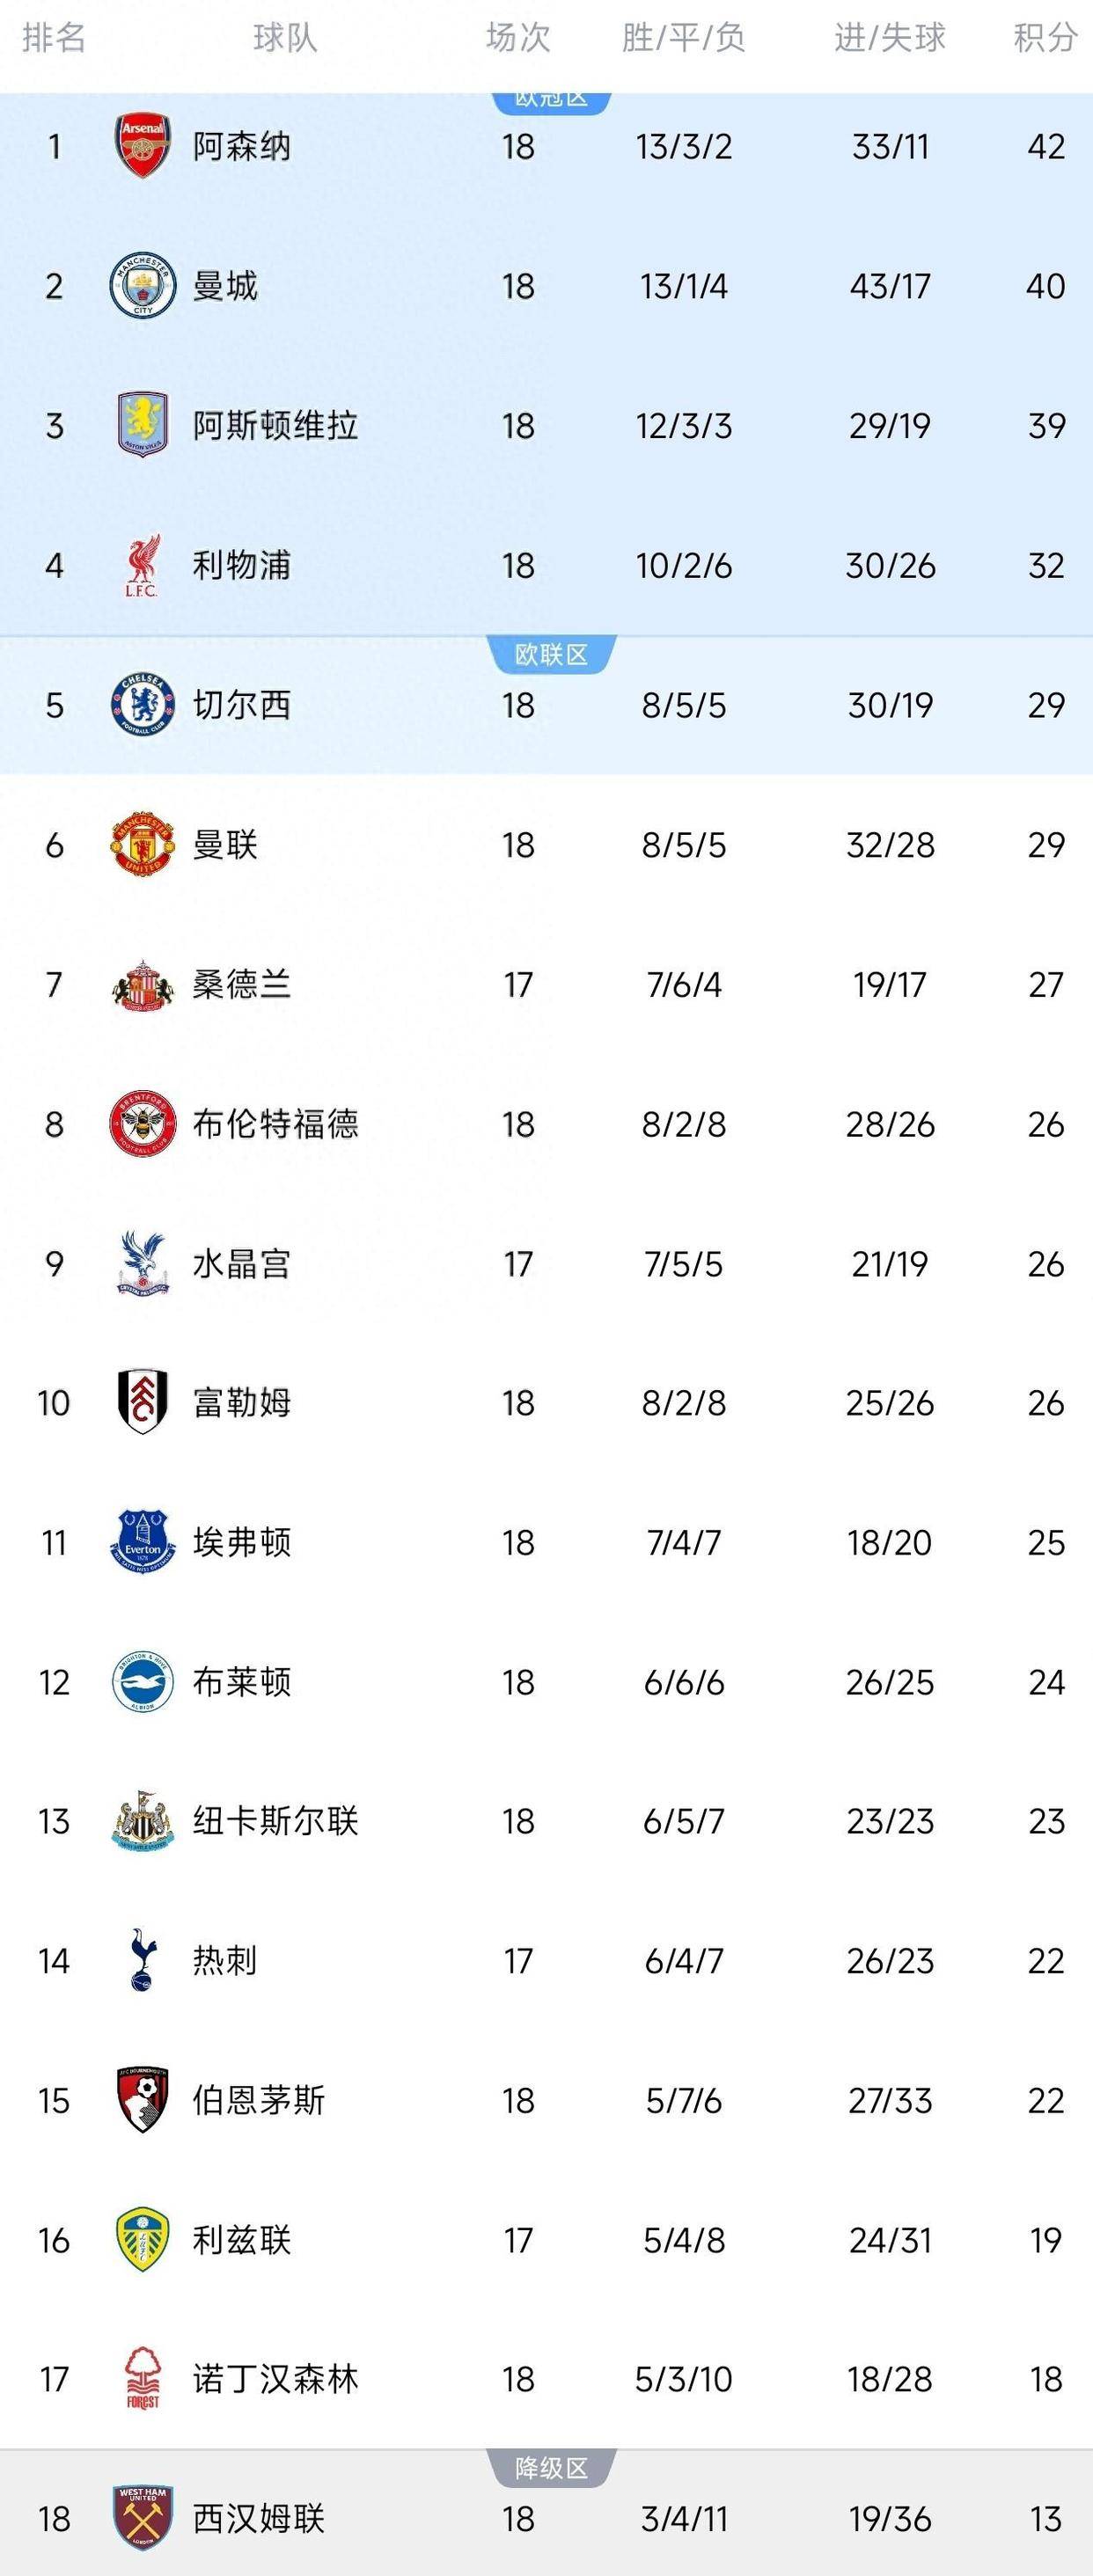Click the 场次 header label
This screenshot has width=1093, height=2576.
pos(516,38)
